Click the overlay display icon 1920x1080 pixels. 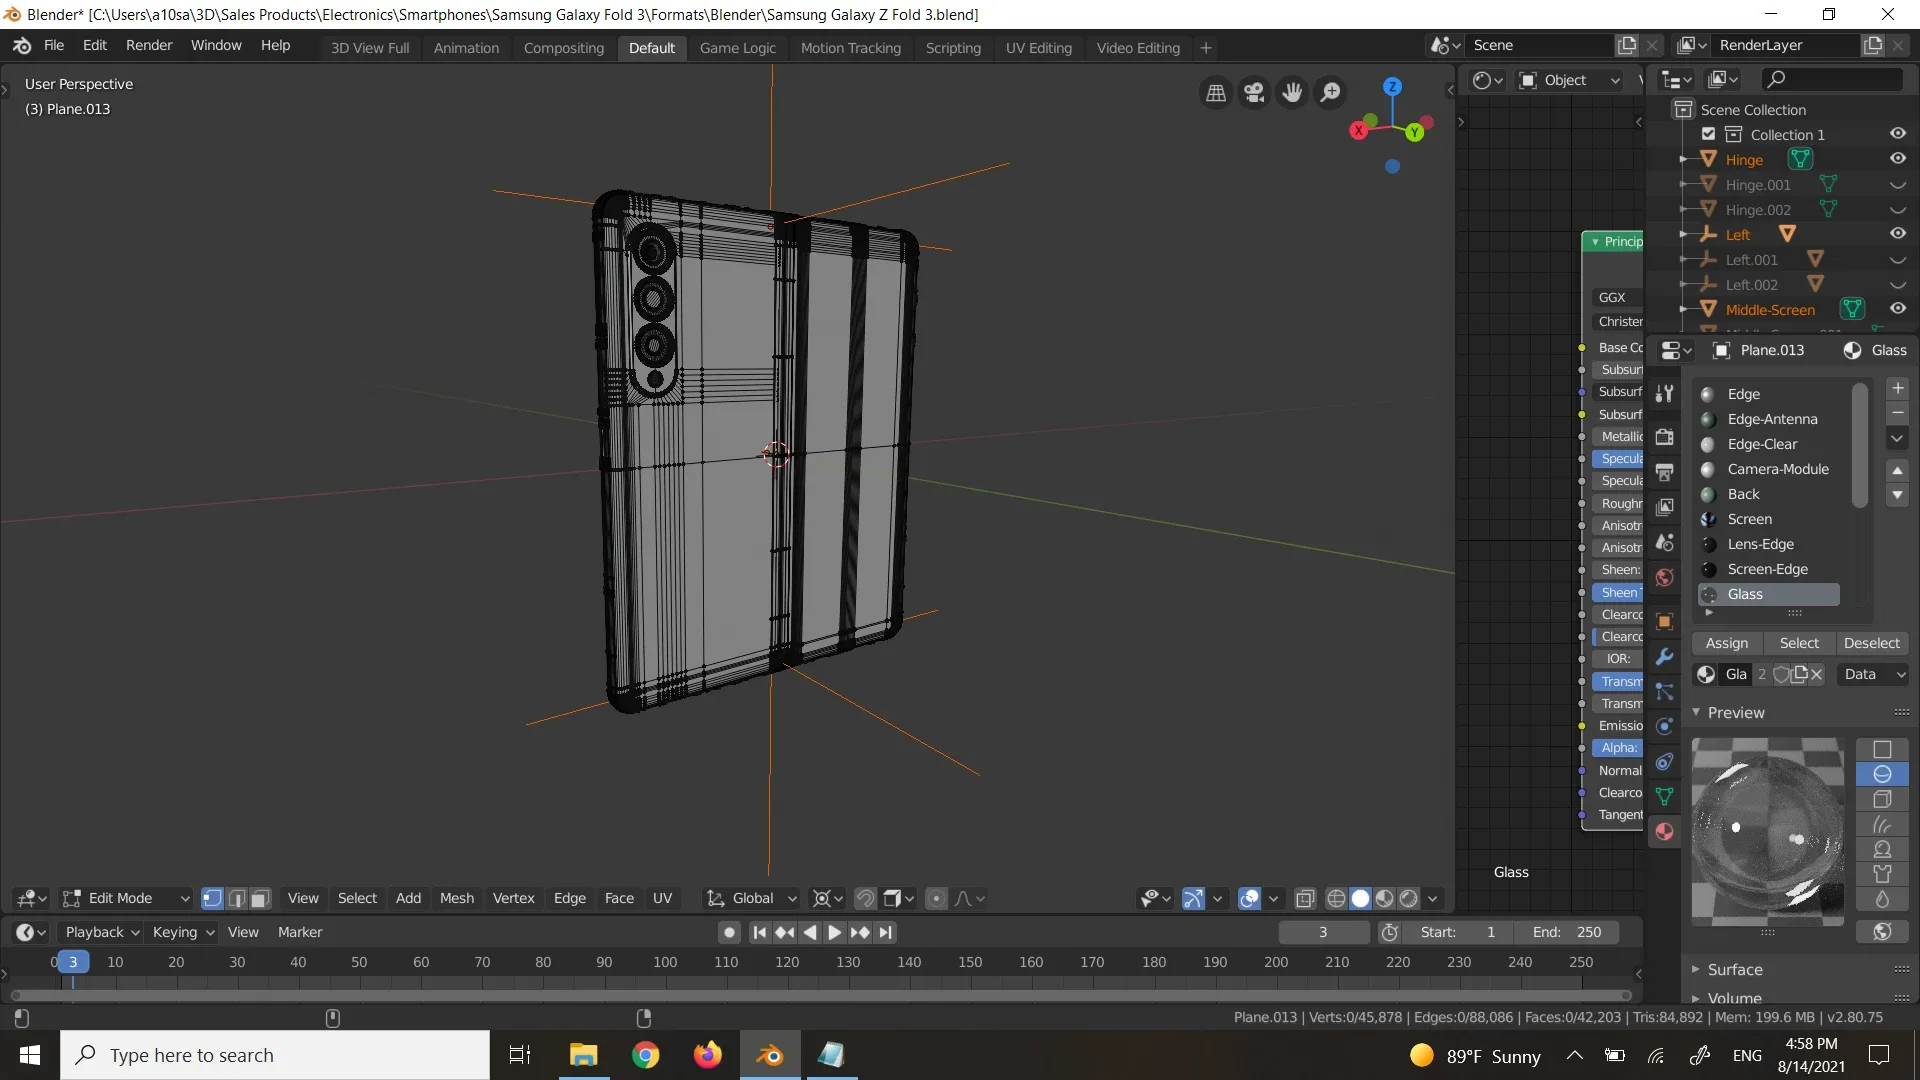click(1251, 898)
